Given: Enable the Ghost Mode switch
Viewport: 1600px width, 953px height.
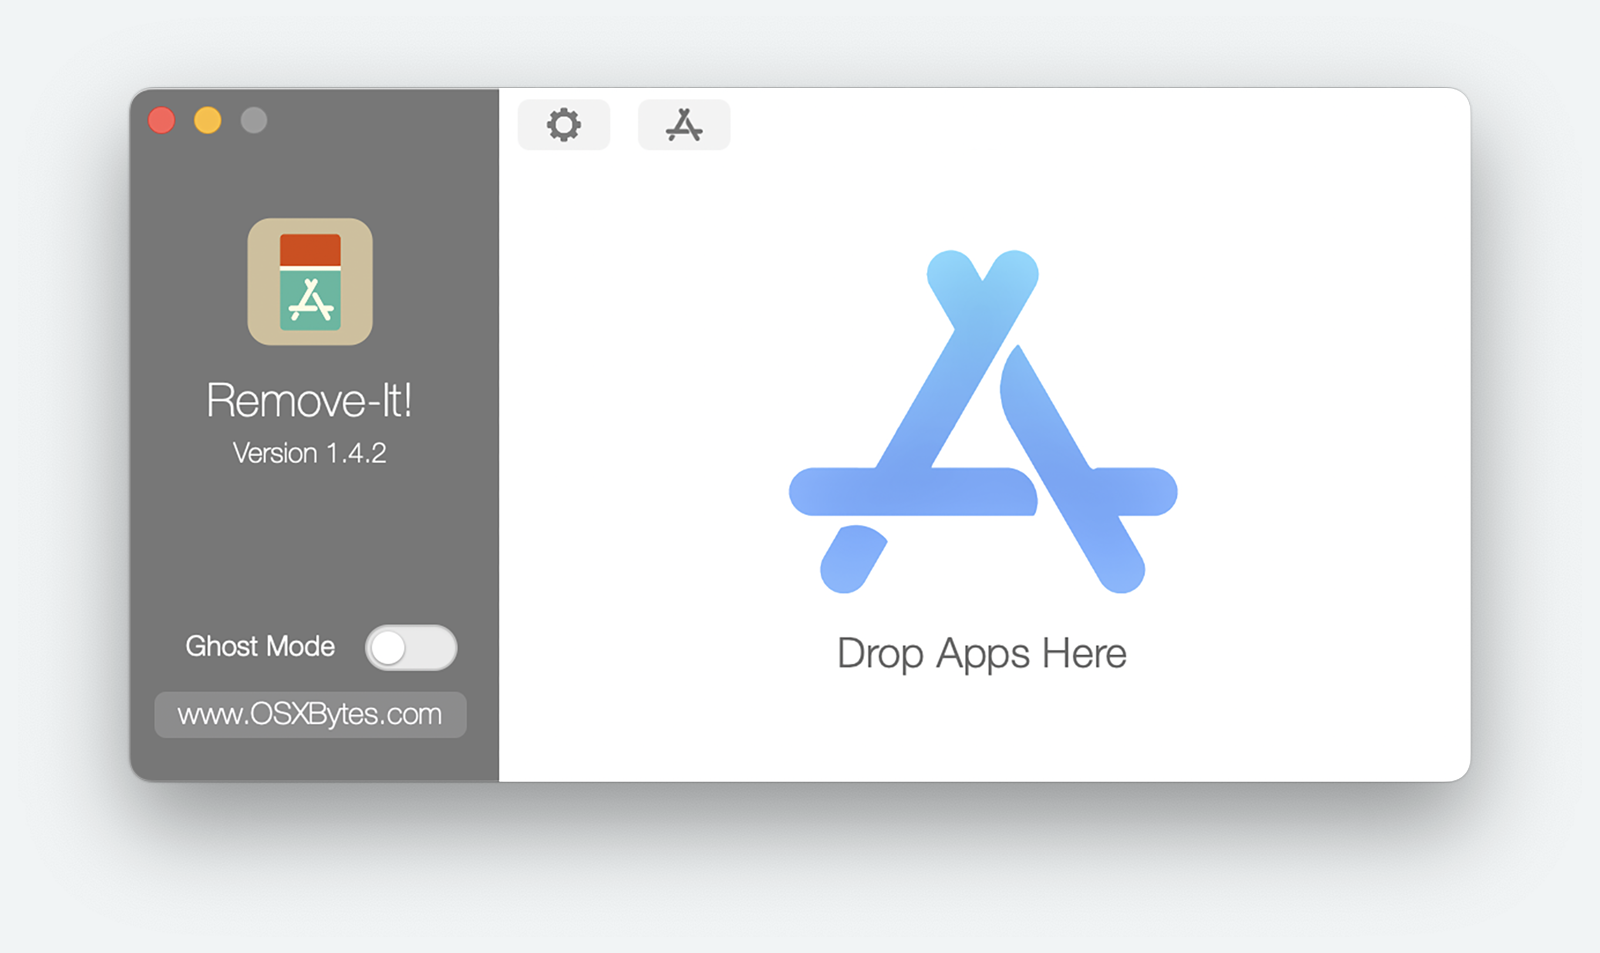Looking at the screenshot, I should coord(411,648).
